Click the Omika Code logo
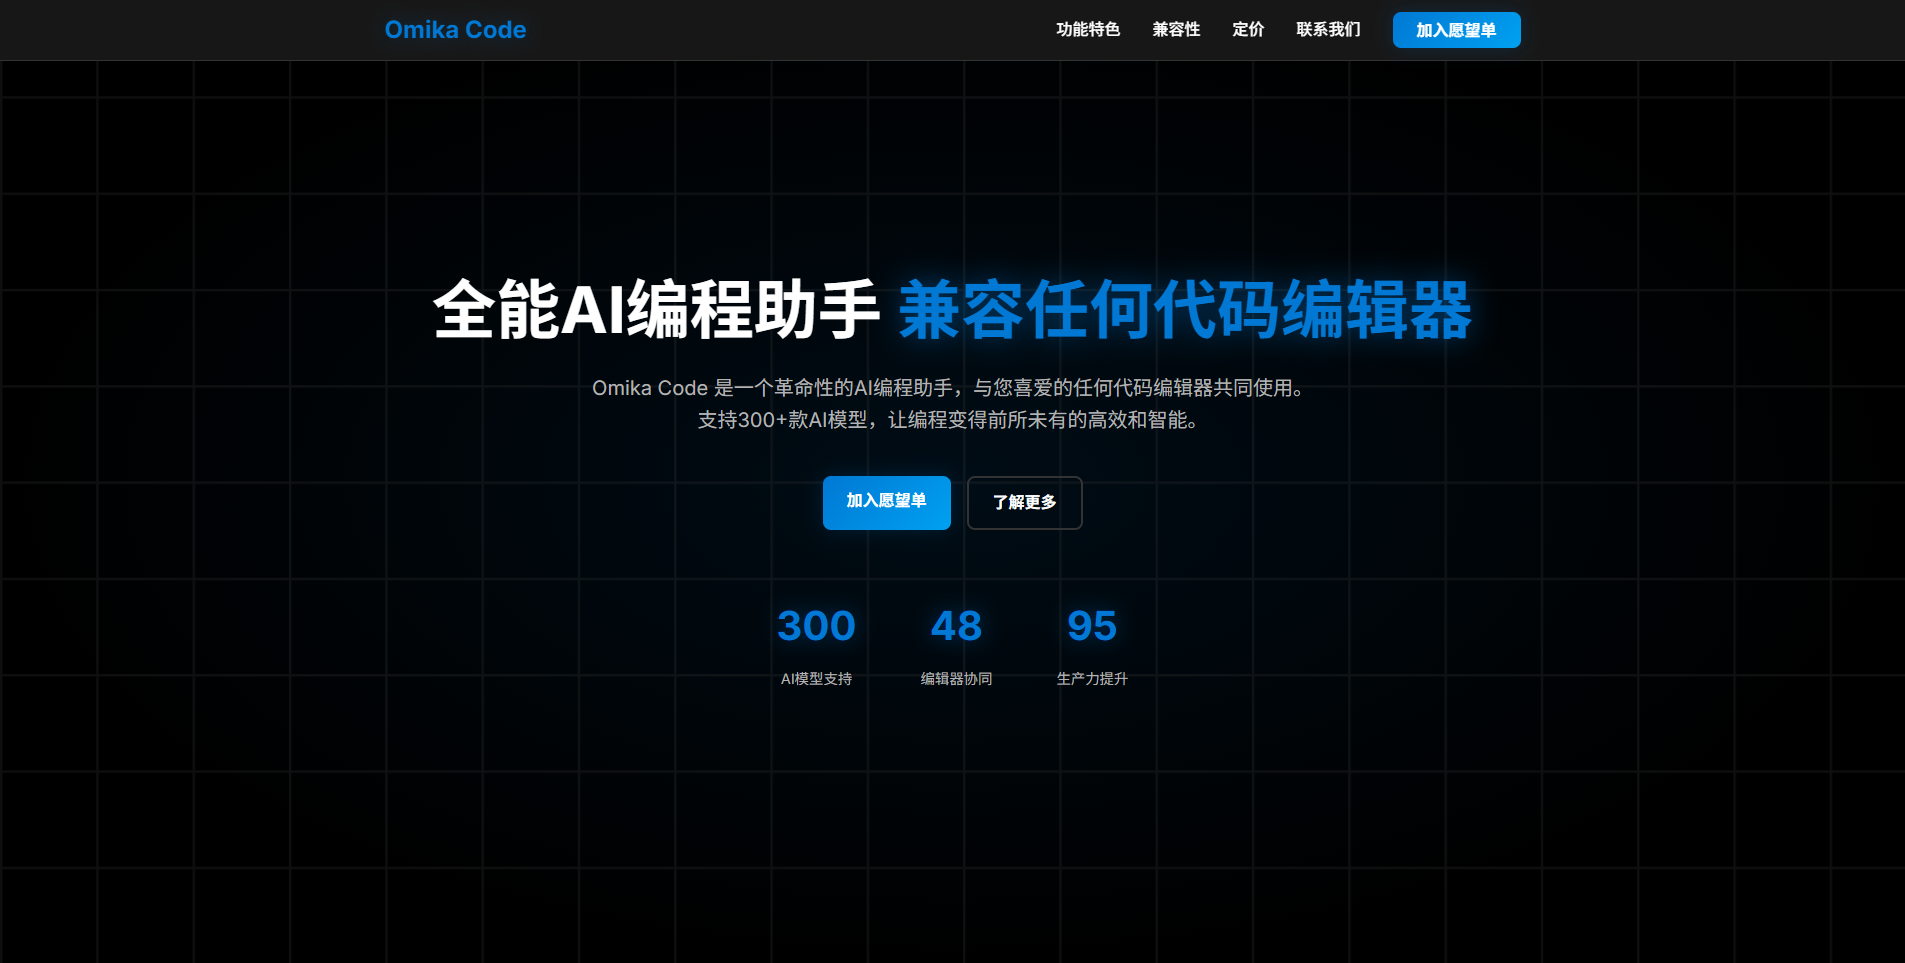Image resolution: width=1905 pixels, height=963 pixels. 455,30
